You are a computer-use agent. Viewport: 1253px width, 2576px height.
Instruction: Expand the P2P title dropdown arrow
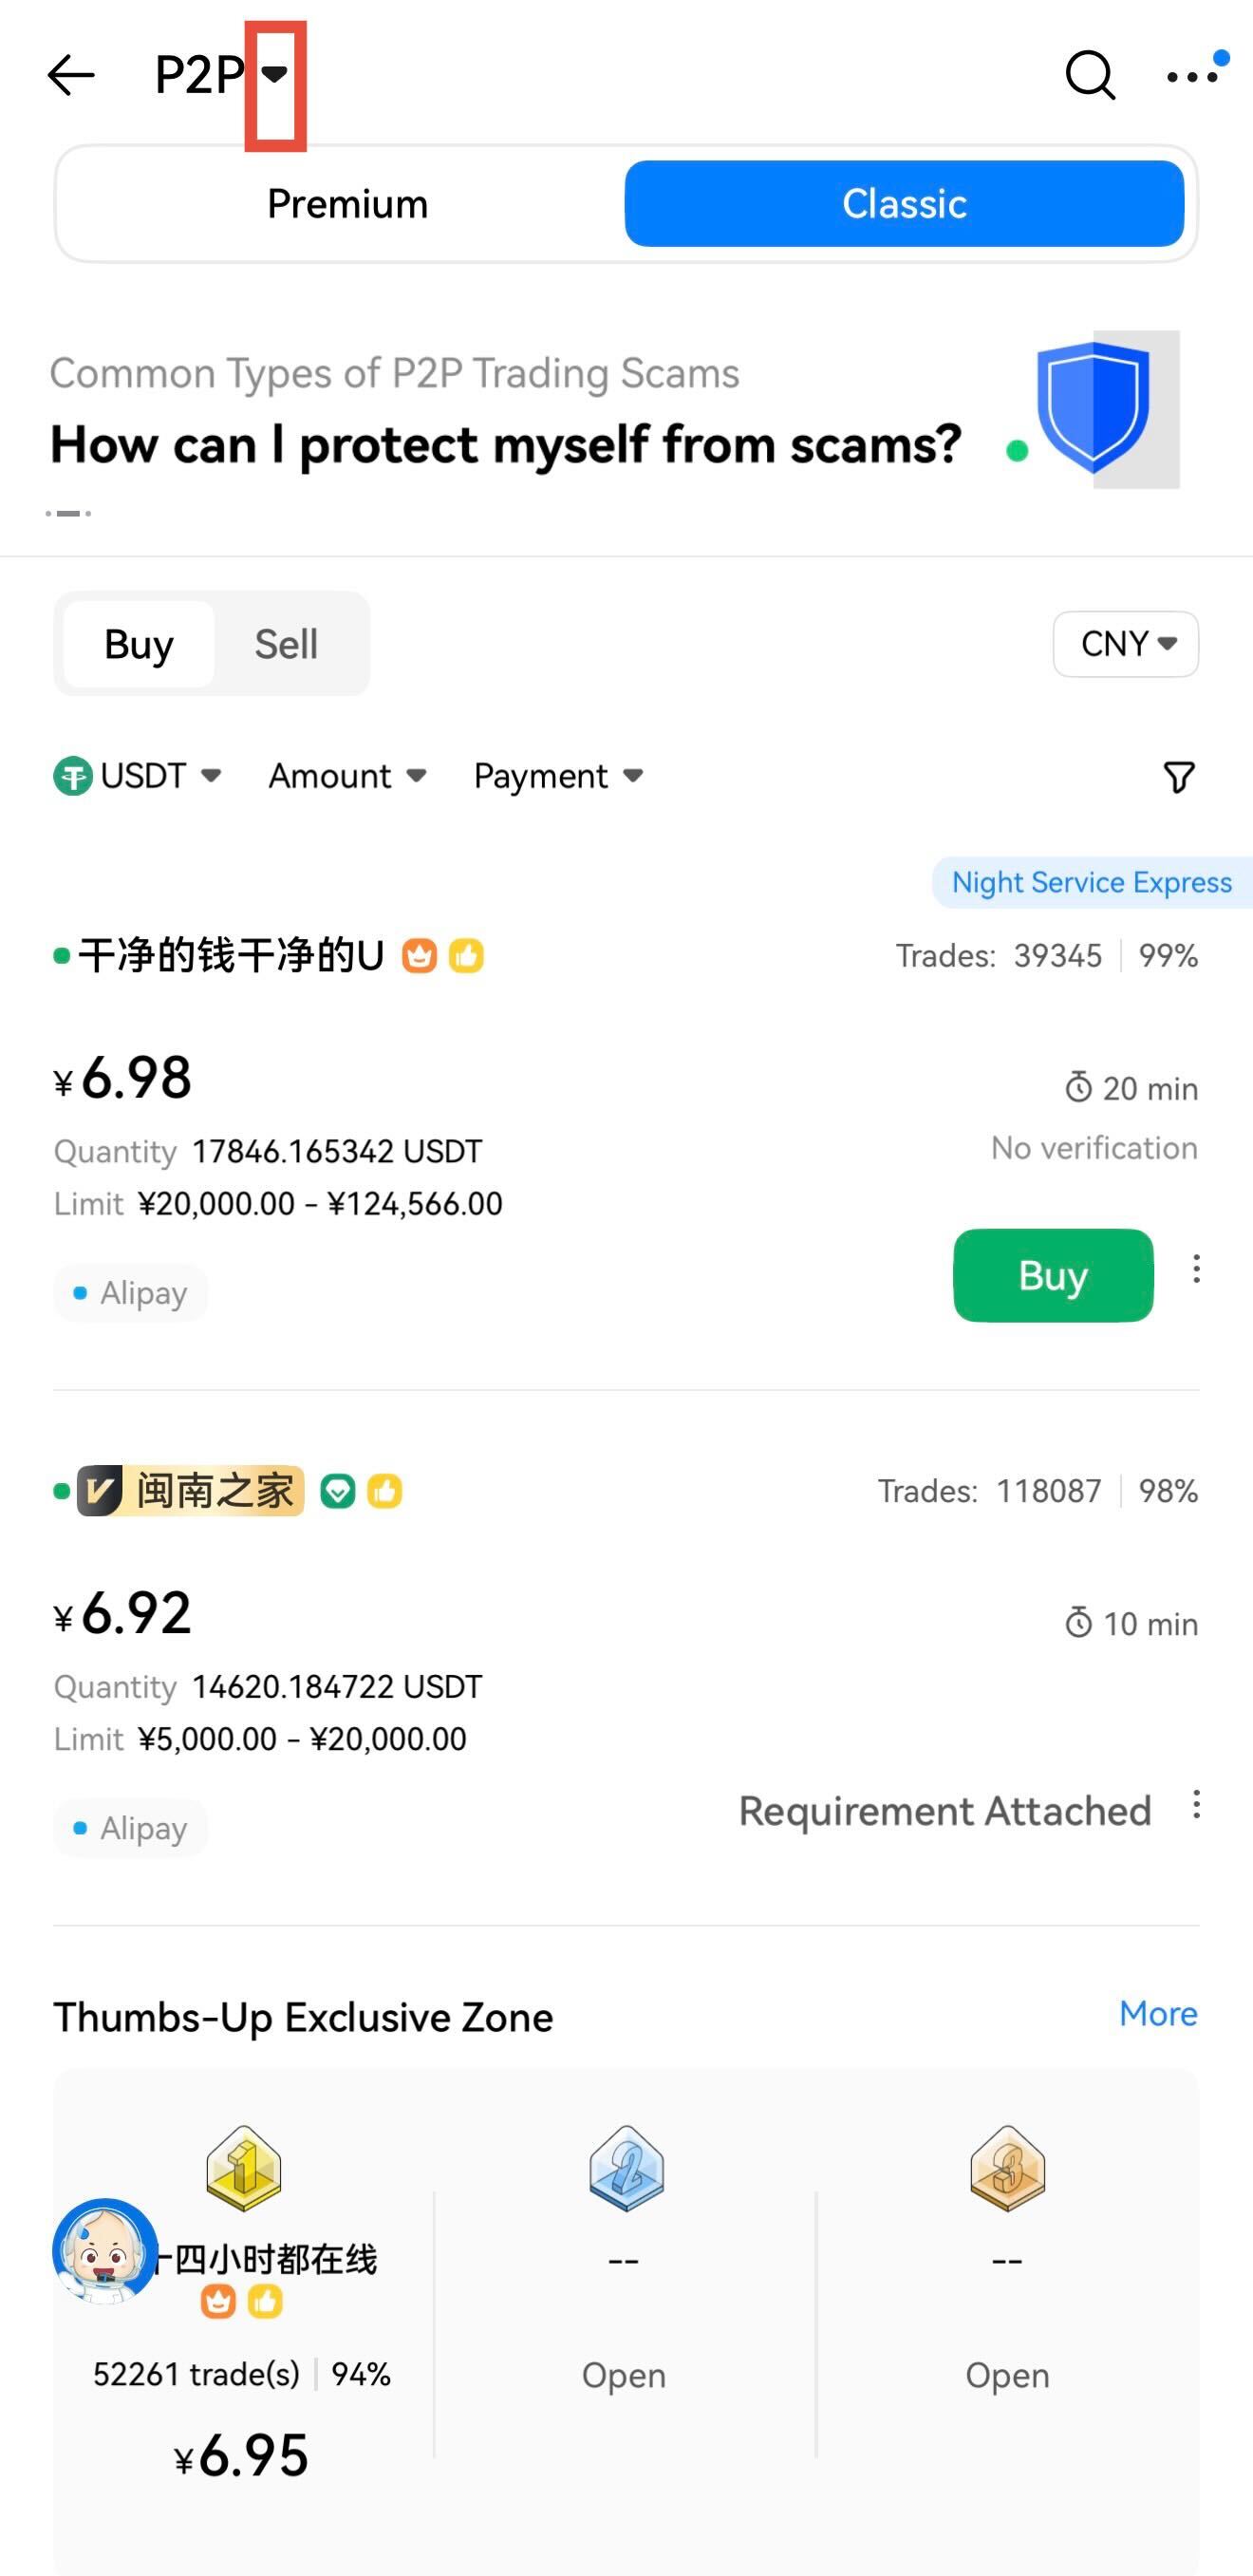tap(275, 74)
